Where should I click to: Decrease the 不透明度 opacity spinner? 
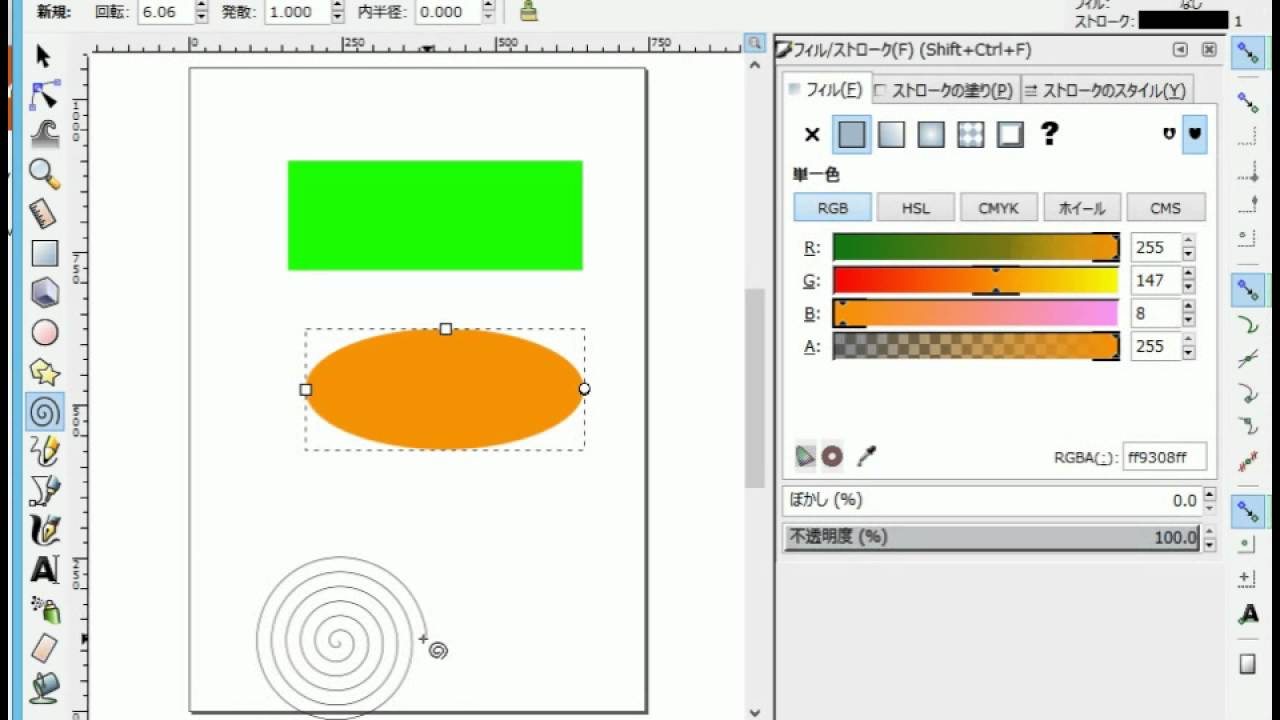point(1209,545)
